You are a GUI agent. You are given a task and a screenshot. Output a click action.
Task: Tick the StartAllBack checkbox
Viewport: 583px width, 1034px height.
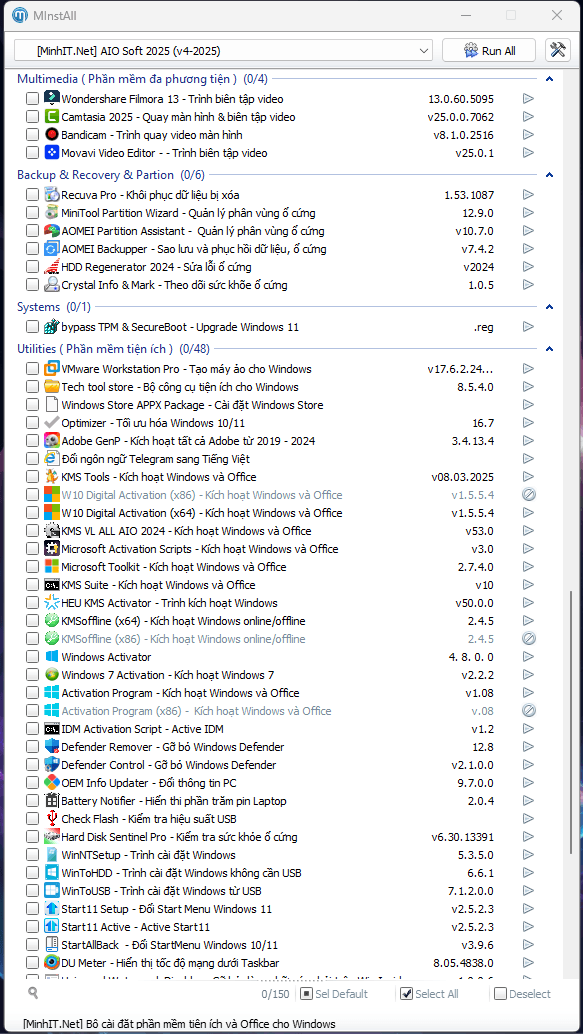coord(32,945)
